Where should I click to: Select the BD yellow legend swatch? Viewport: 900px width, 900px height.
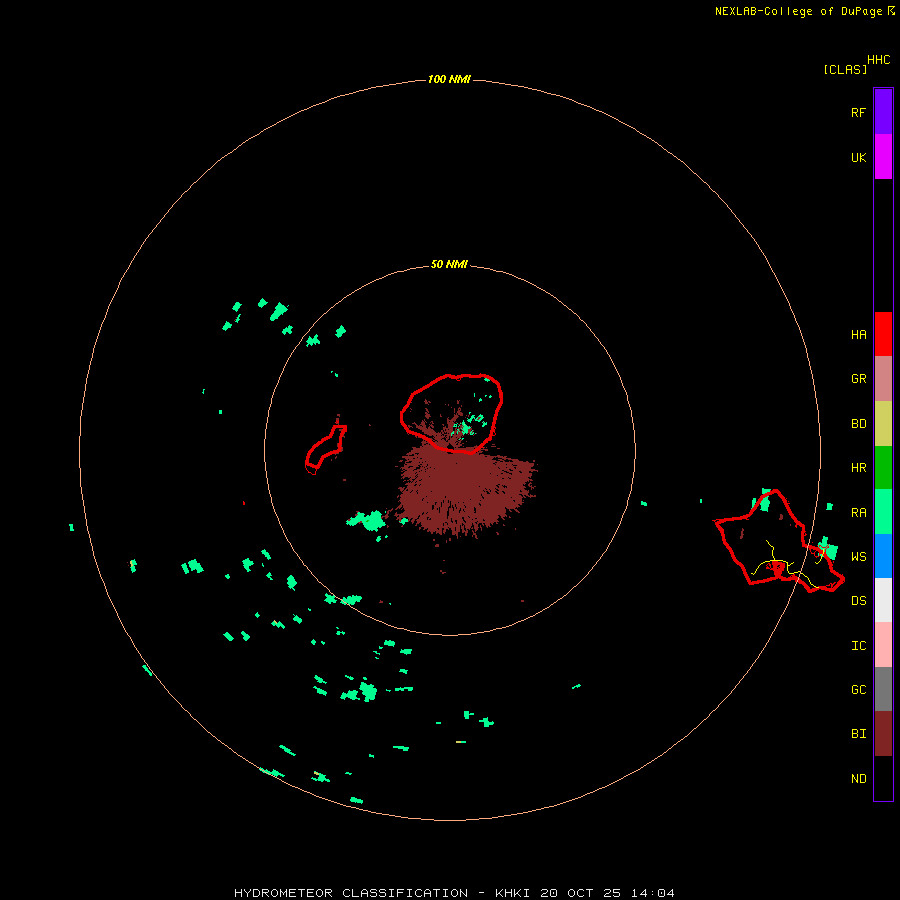(883, 424)
